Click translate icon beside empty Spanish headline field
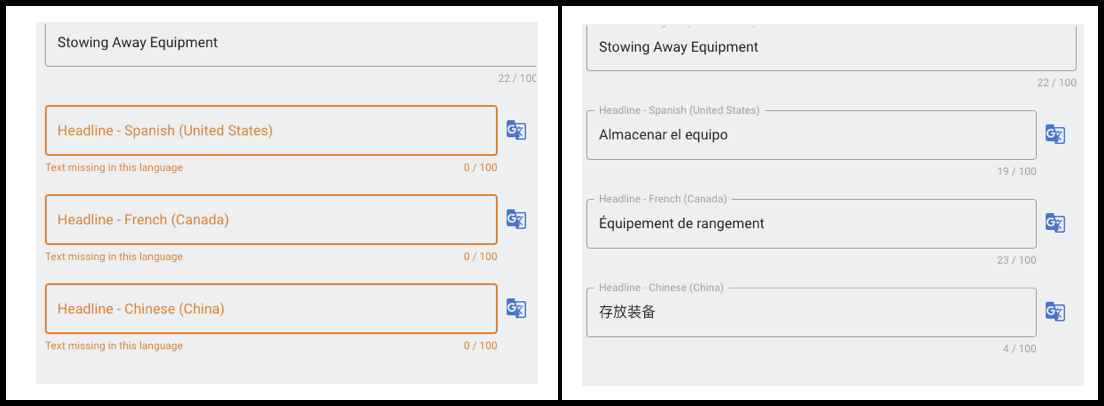Image resolution: width=1104 pixels, height=406 pixels. click(516, 130)
